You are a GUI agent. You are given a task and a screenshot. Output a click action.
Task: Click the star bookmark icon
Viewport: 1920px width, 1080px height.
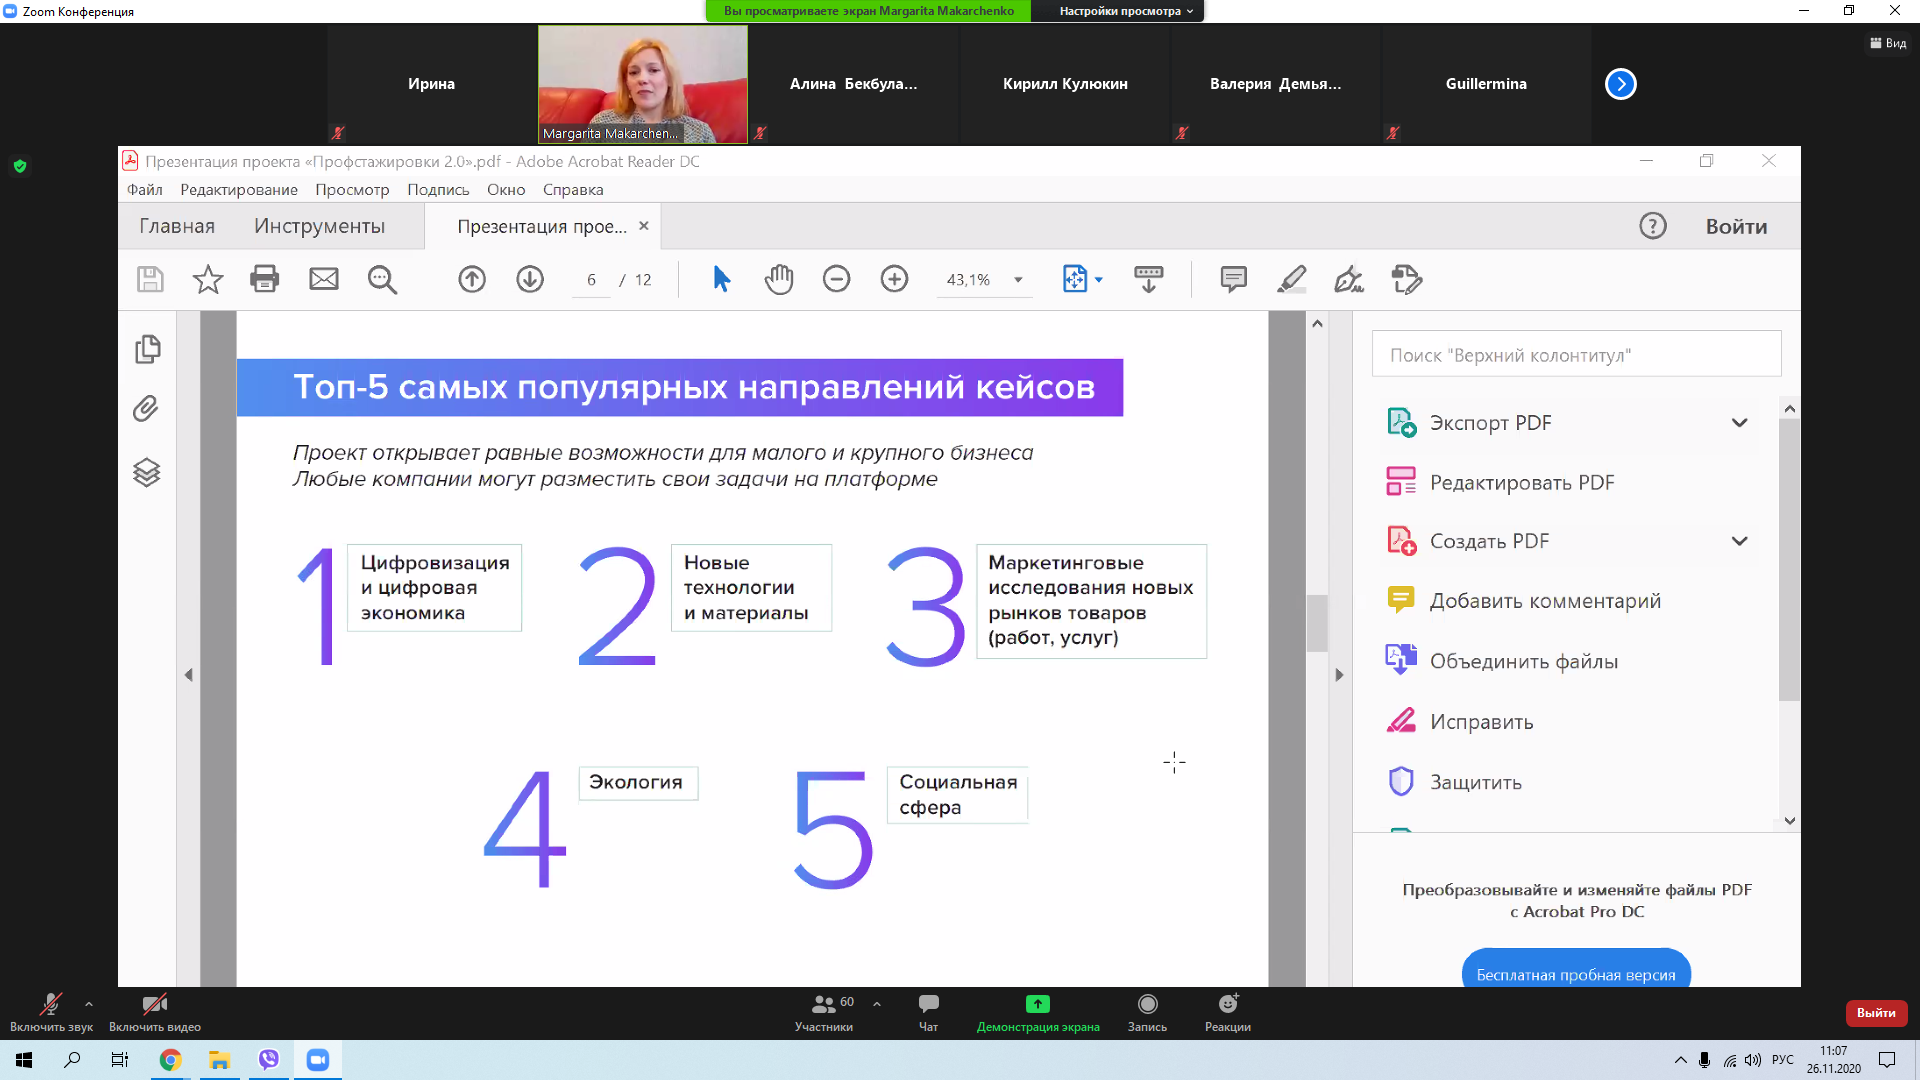pos(208,279)
